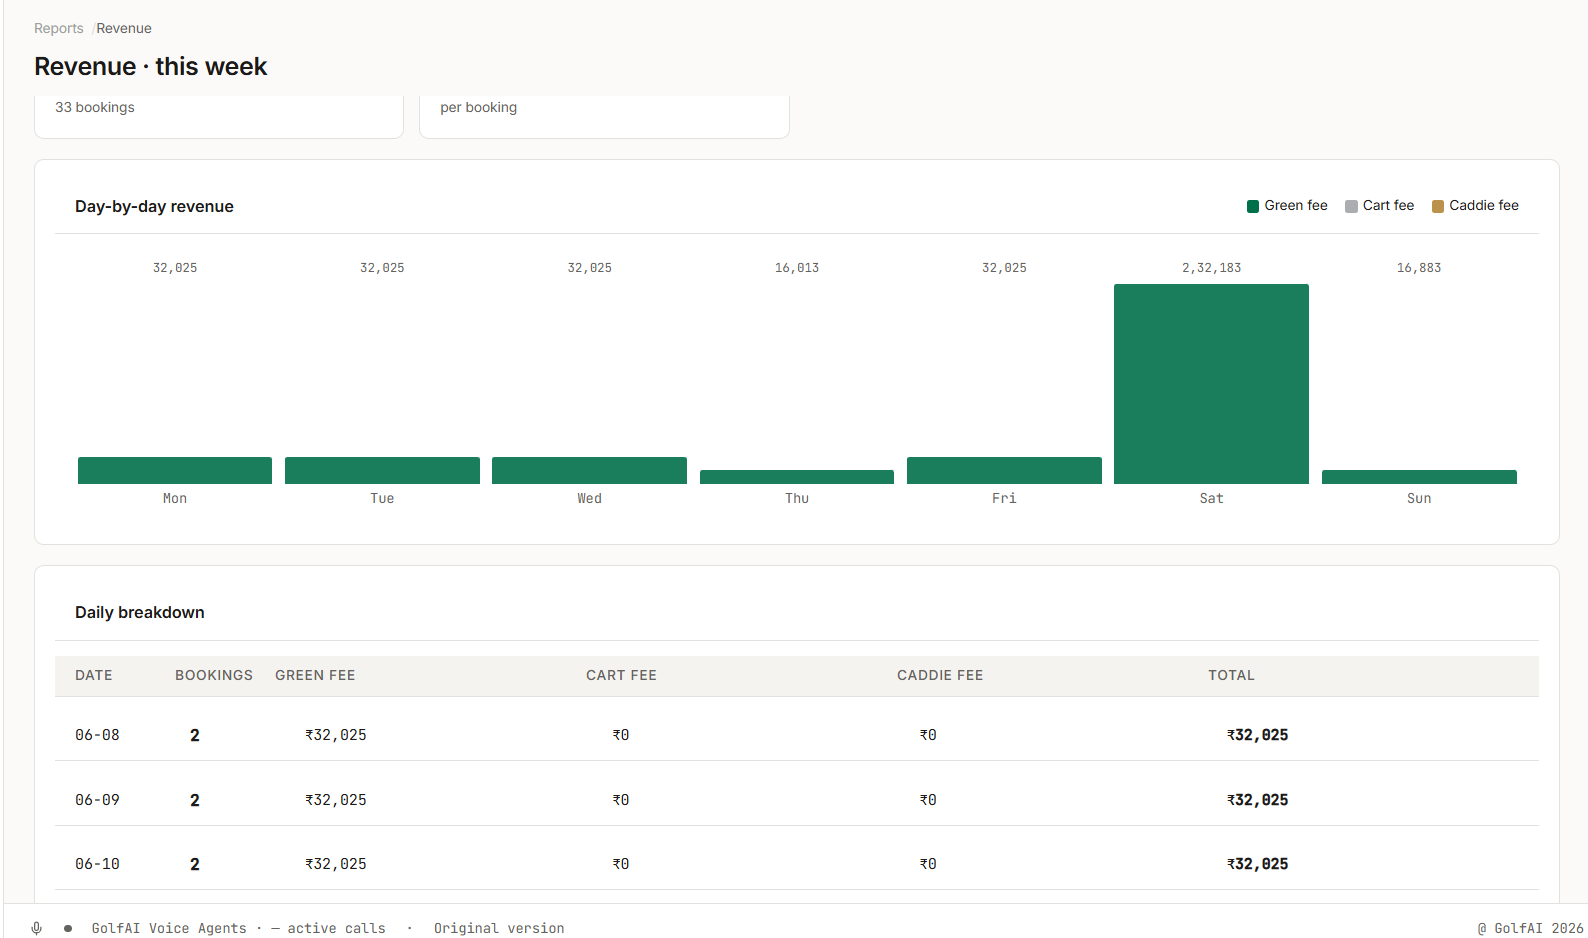This screenshot has width=1588, height=938.
Task: Select the Monday revenue bar
Action: pos(175,470)
